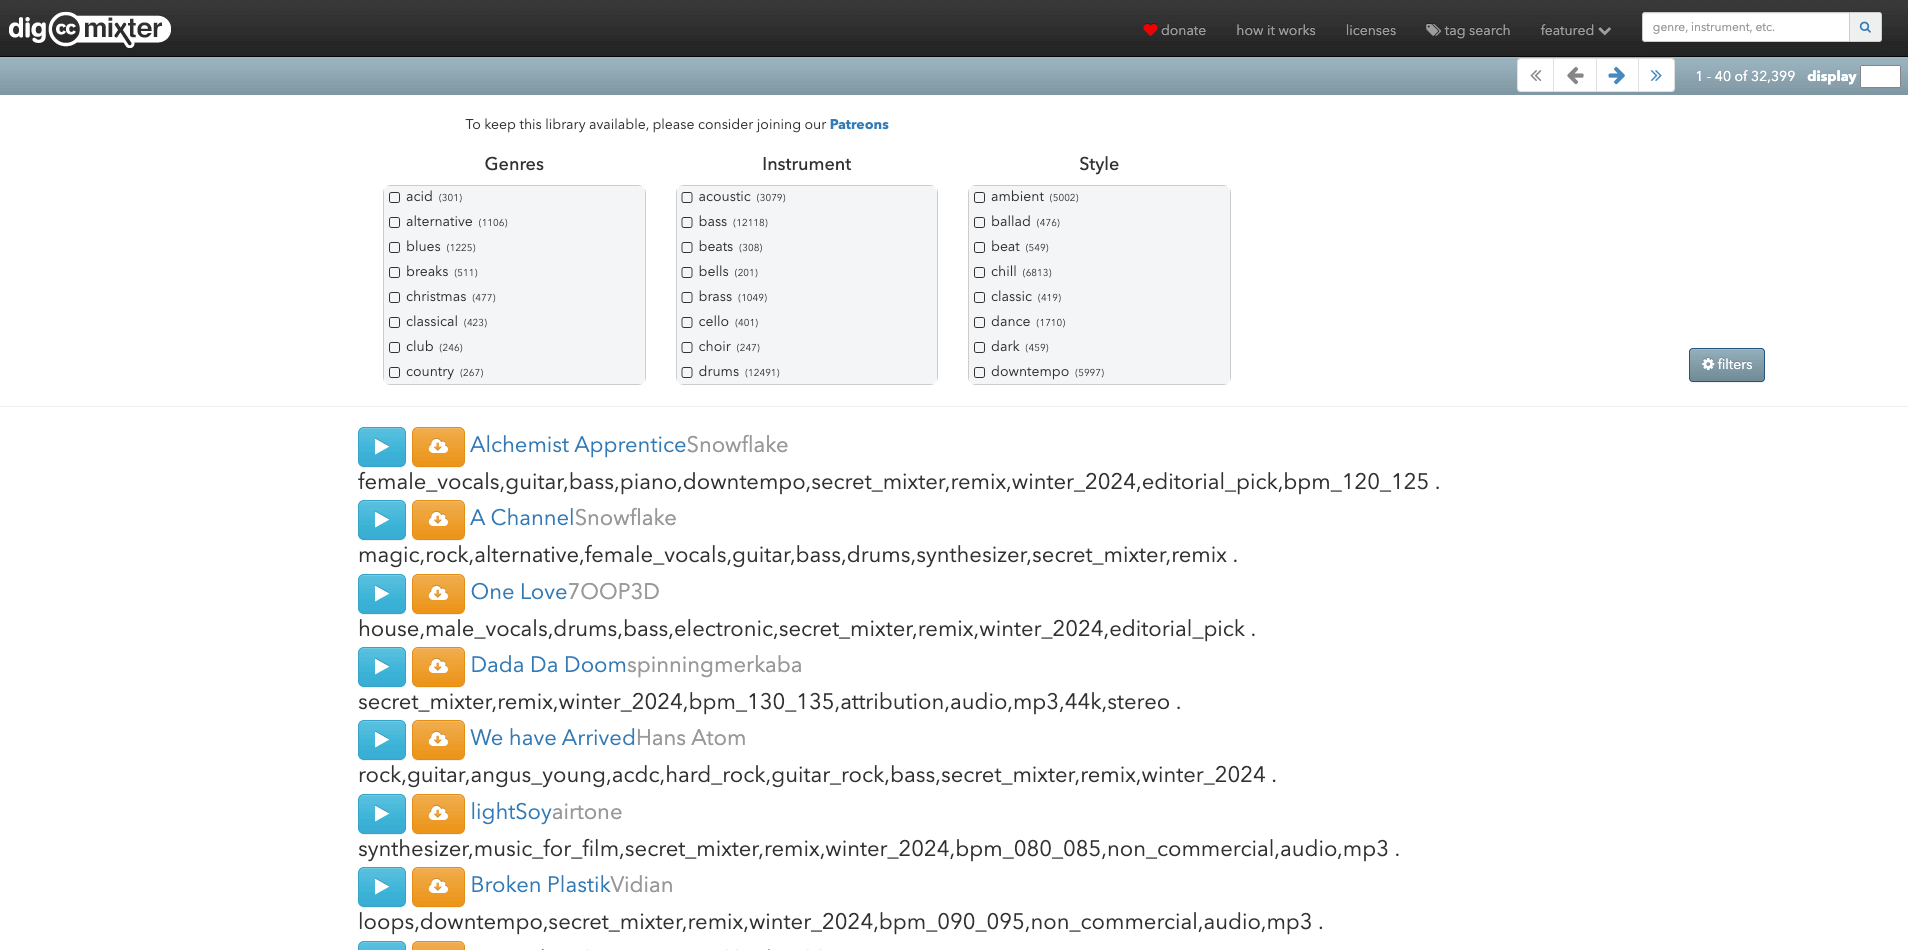Open the filters panel
This screenshot has height=950, width=1908.
click(x=1726, y=365)
